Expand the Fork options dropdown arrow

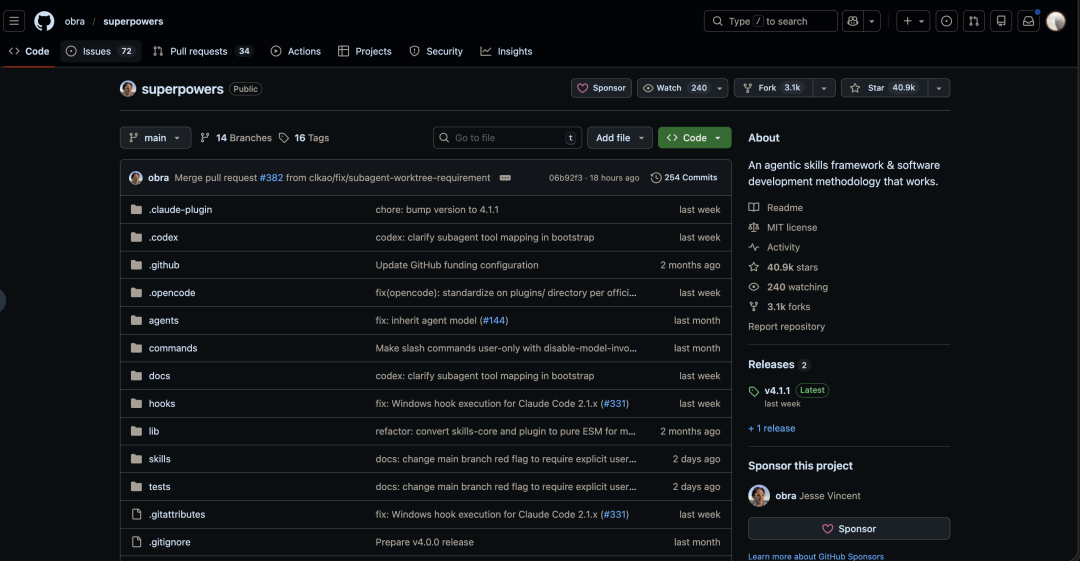pos(824,88)
